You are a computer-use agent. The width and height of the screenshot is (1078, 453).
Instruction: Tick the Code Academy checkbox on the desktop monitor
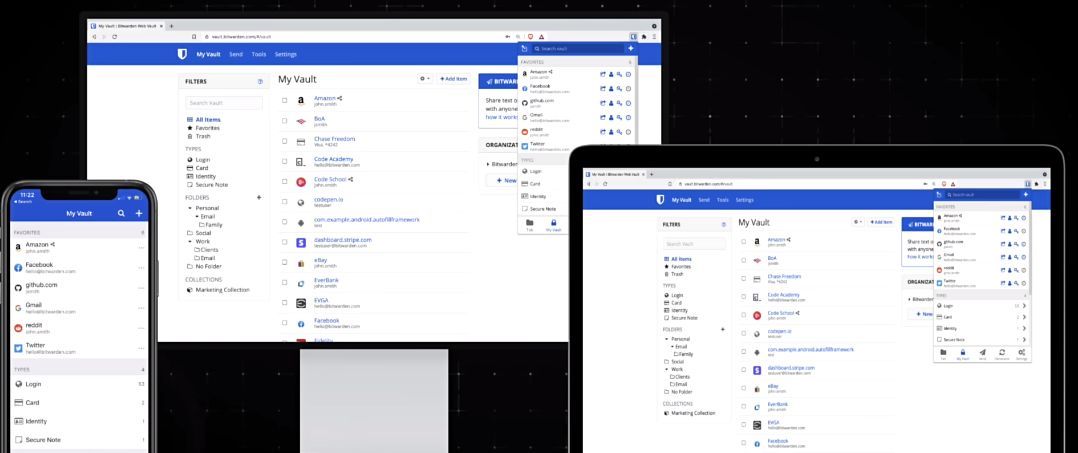click(285, 161)
